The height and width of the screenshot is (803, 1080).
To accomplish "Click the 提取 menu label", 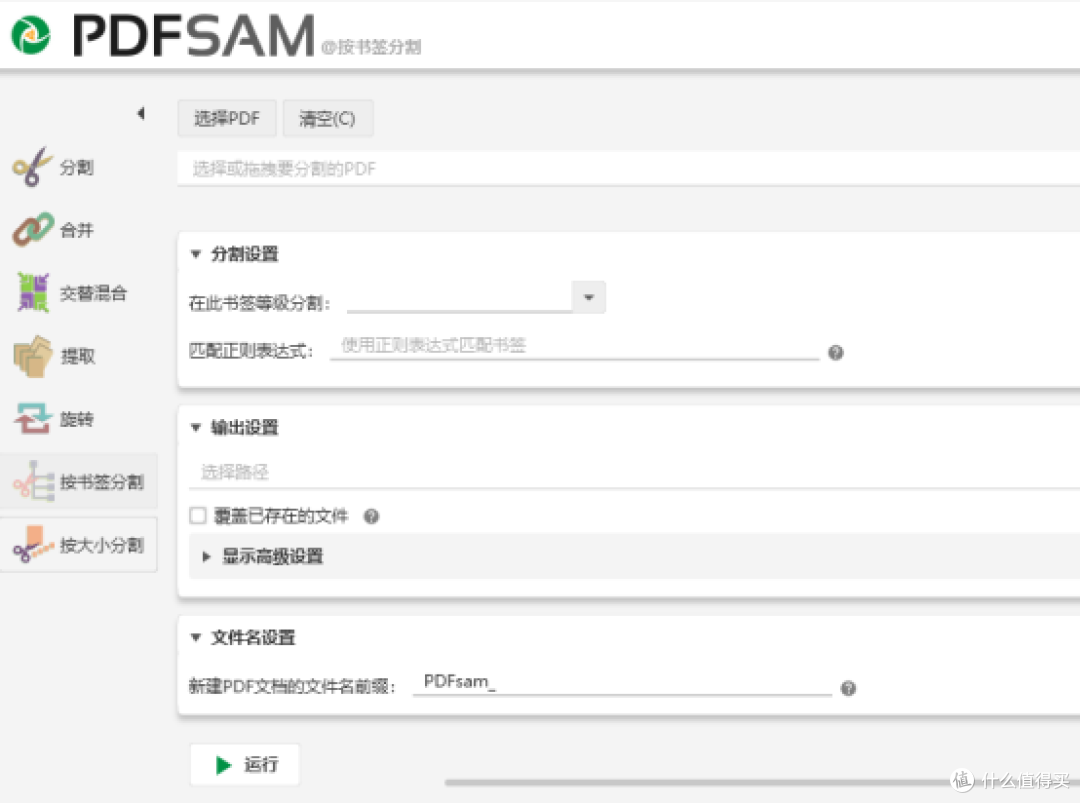I will pos(78,356).
